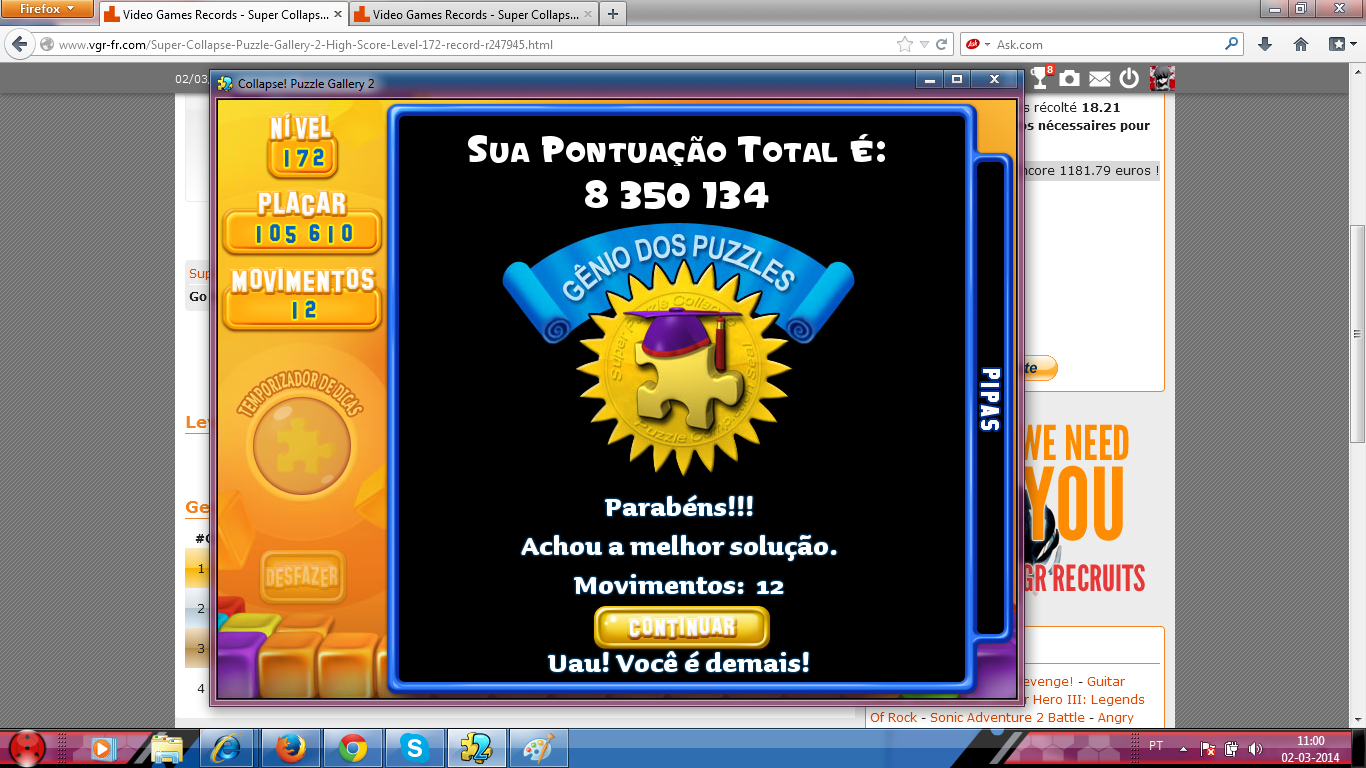1366x768 pixels.
Task: Expand the Ask search engine dropdown
Action: (x=988, y=44)
